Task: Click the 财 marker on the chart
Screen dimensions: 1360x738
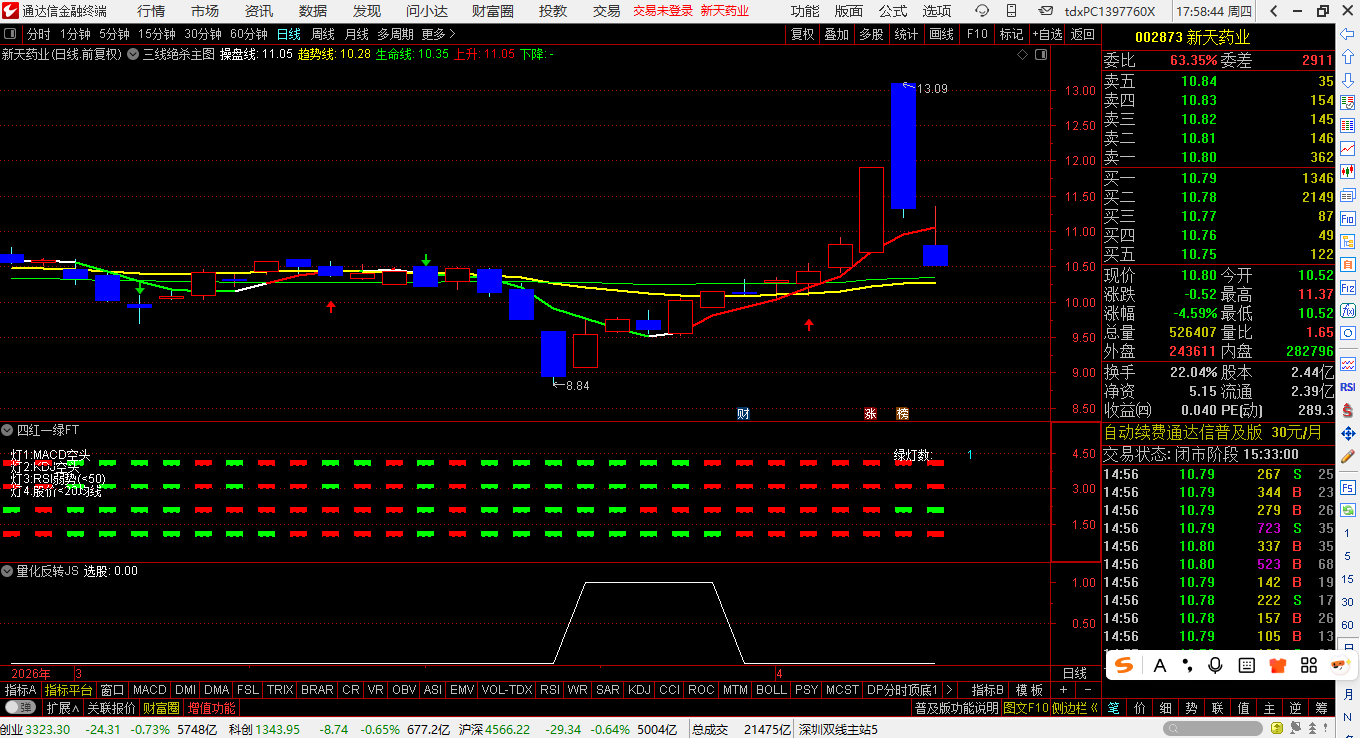Action: [x=743, y=413]
